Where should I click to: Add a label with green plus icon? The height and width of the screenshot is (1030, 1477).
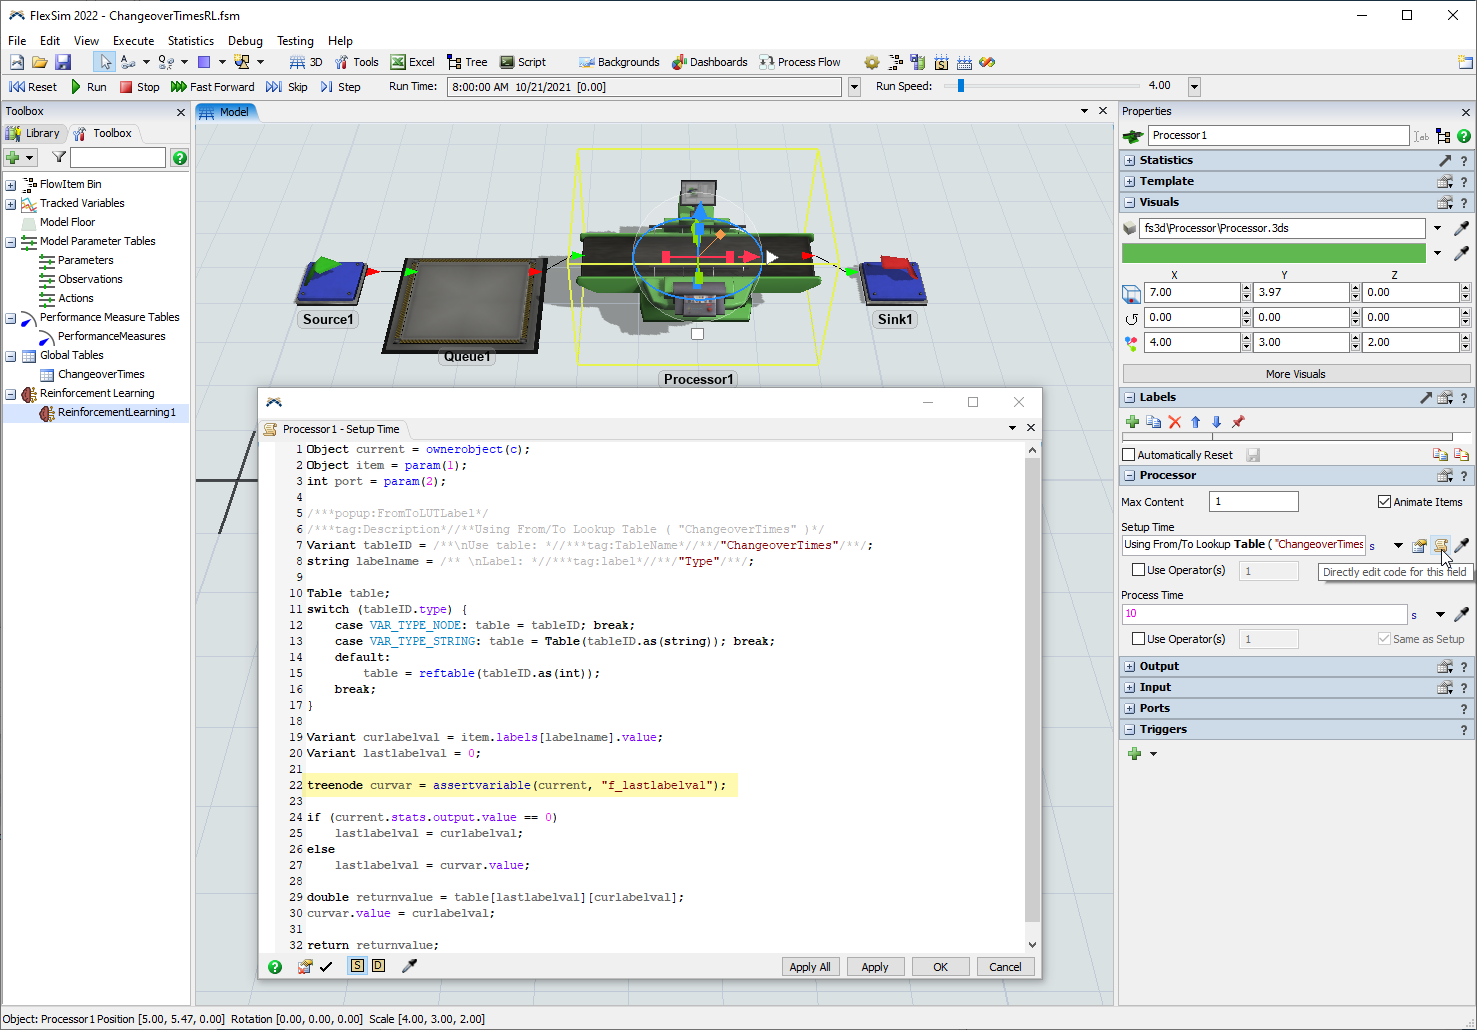pyautogui.click(x=1133, y=422)
